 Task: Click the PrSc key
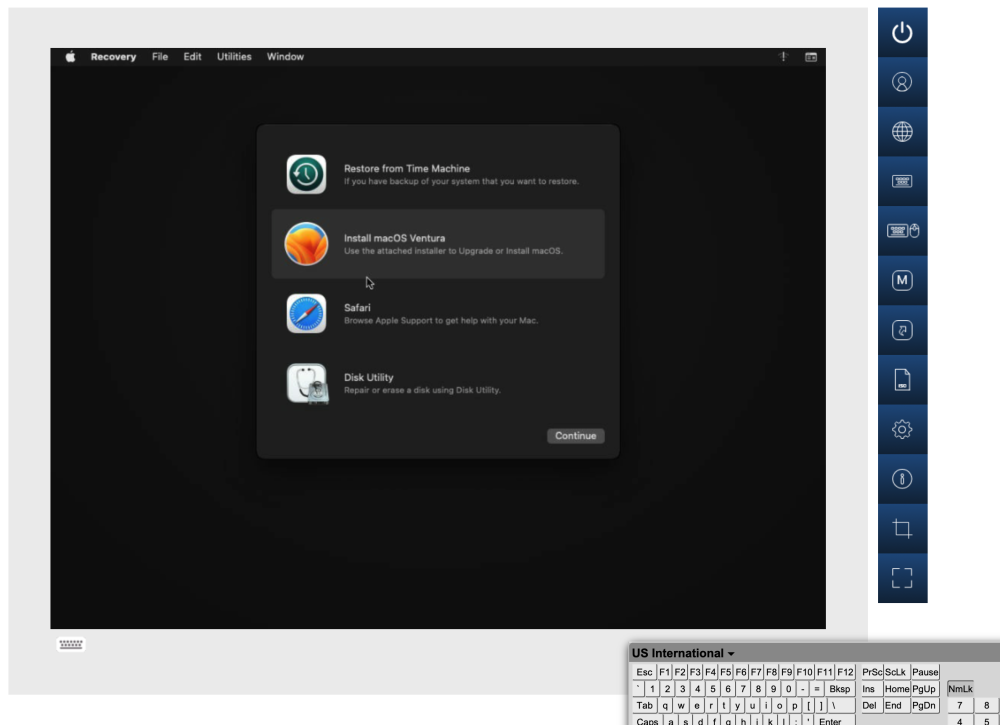[x=872, y=672]
